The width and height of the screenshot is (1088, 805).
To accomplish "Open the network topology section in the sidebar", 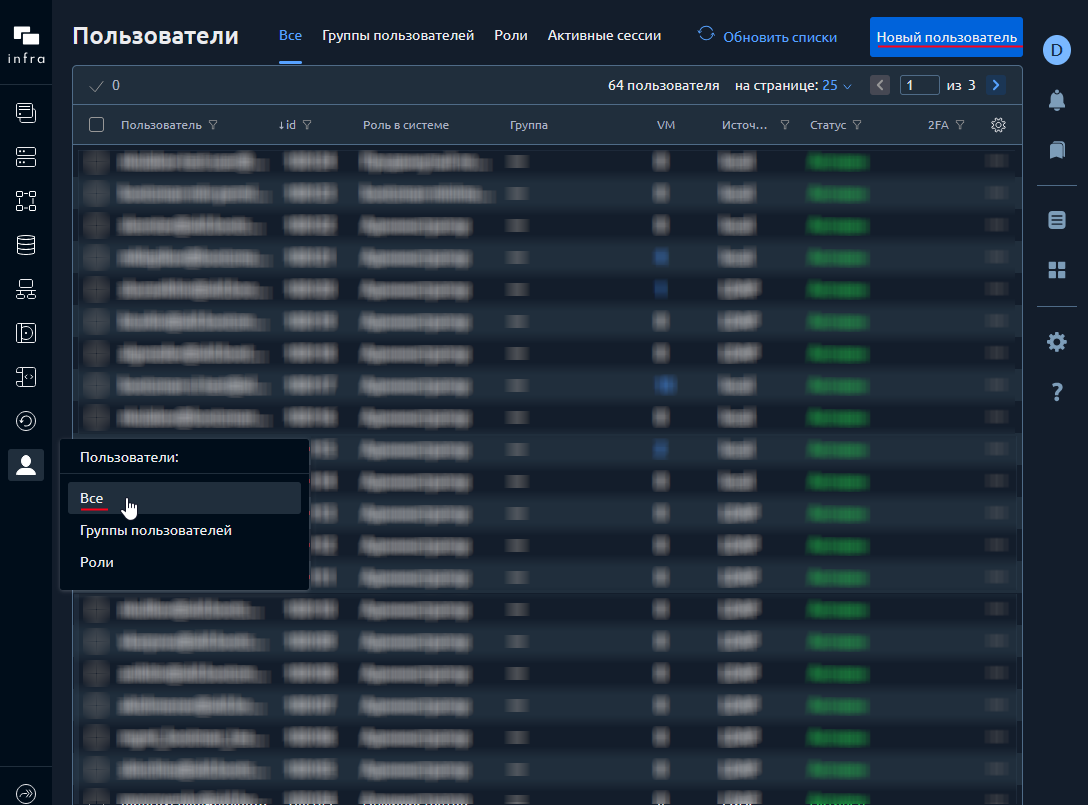I will click(x=26, y=289).
